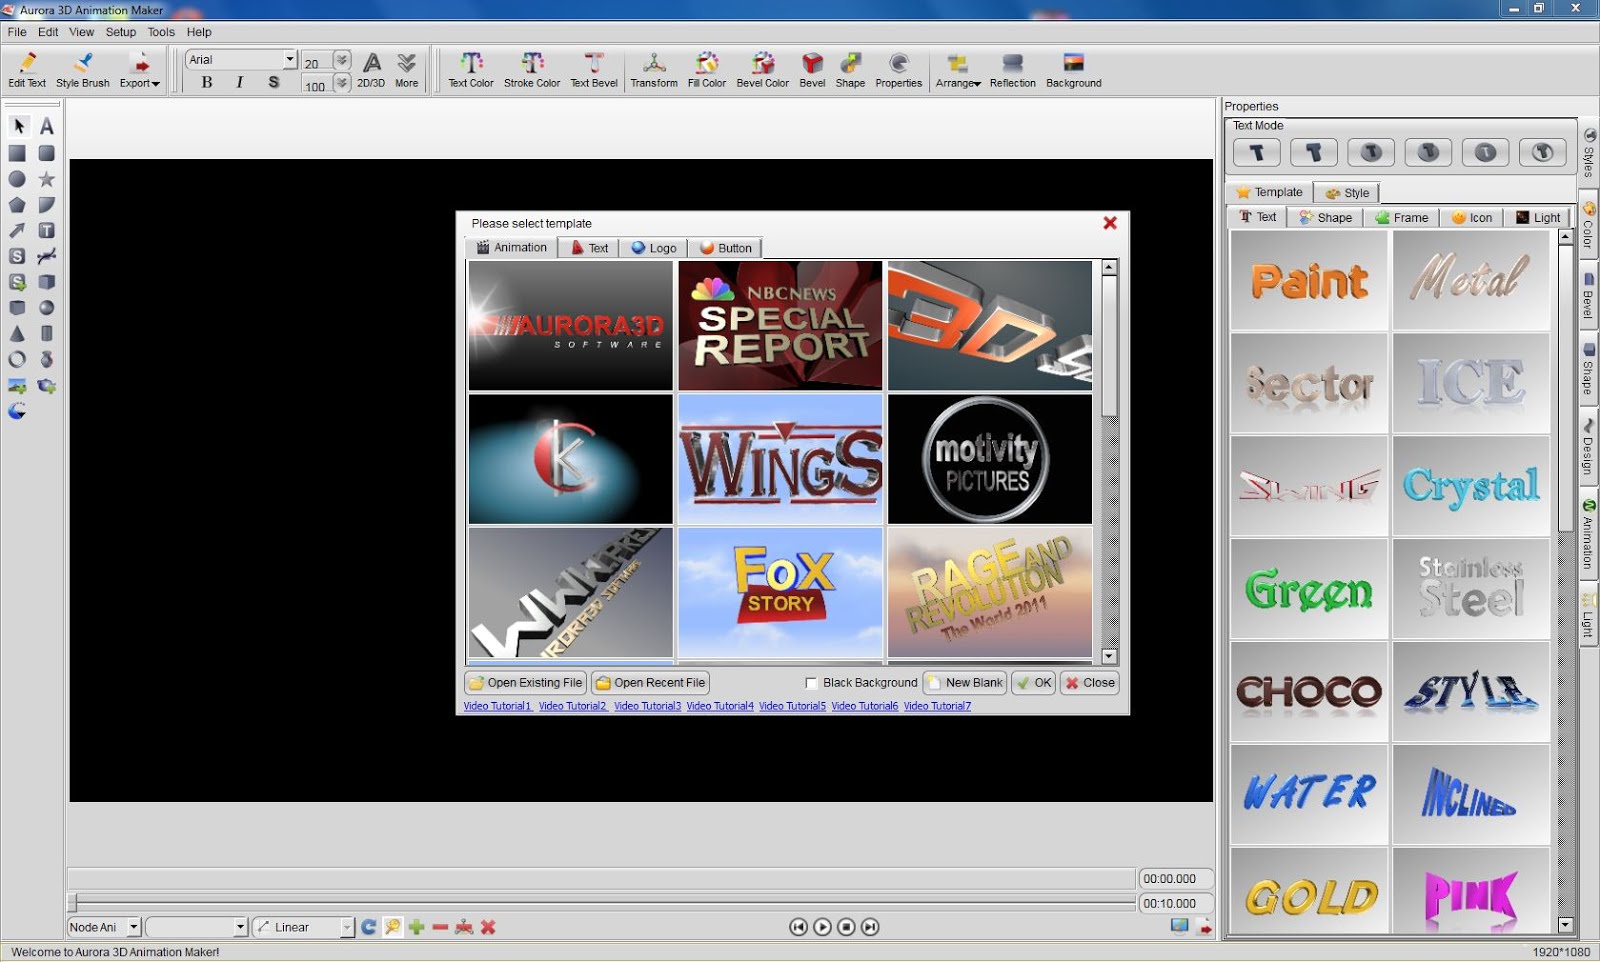This screenshot has width=1600, height=962.
Task: Open the Node Ani dropdown
Action: [x=133, y=927]
